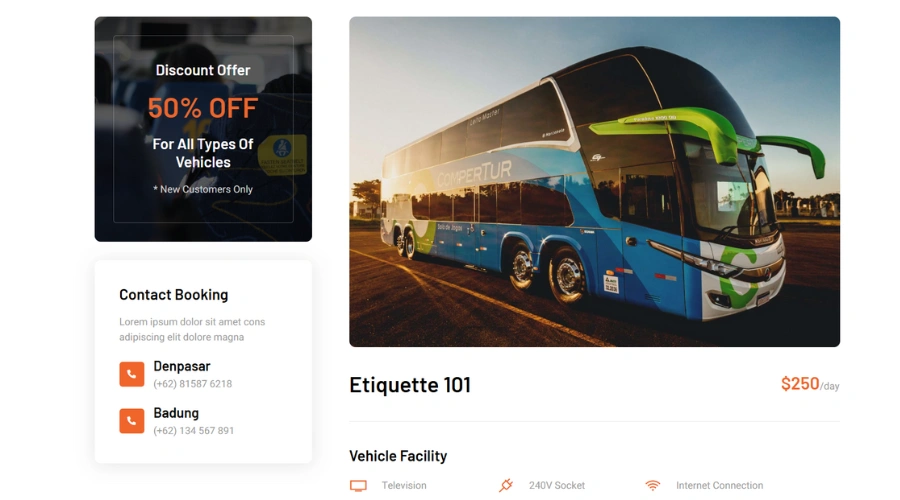
Task: Click the Vehicle Facility heading
Action: [x=398, y=456]
